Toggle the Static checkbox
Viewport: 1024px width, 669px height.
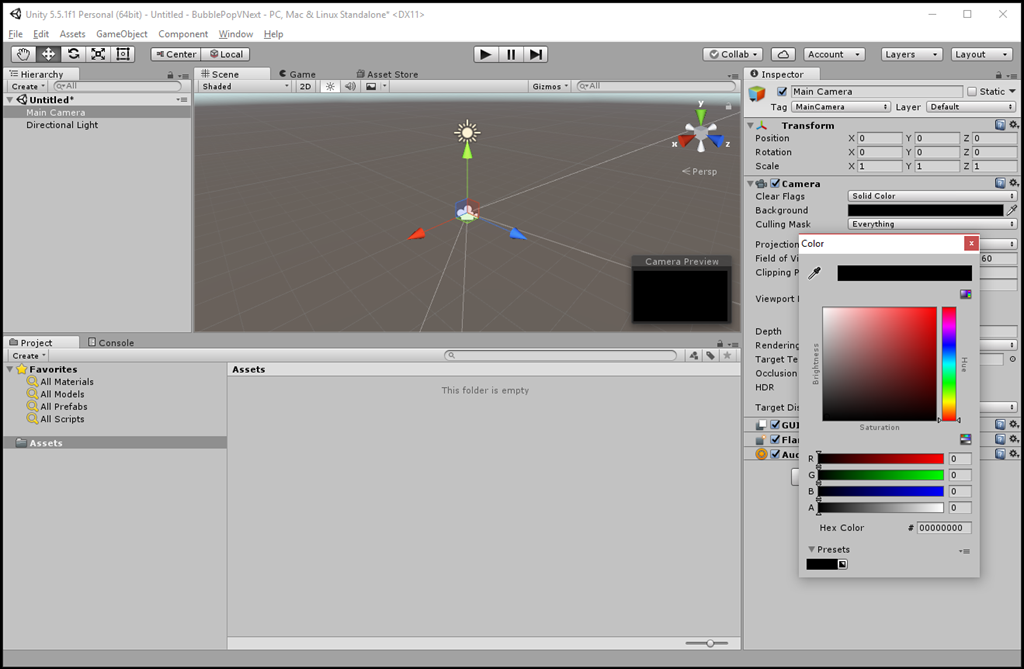pos(972,91)
